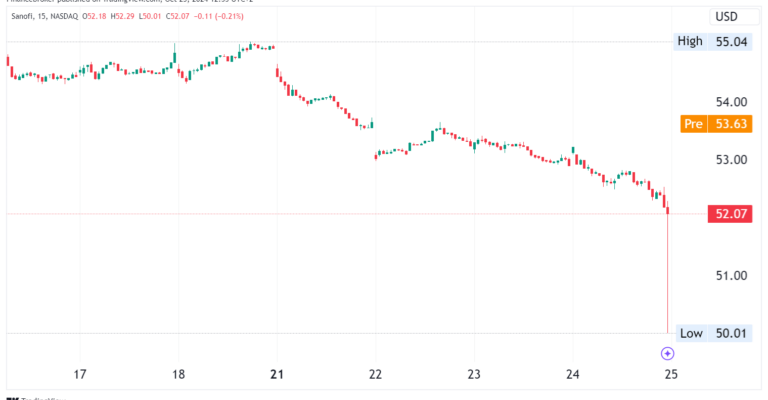
Task: Select the red 52.07 current price label
Action: pos(730,214)
